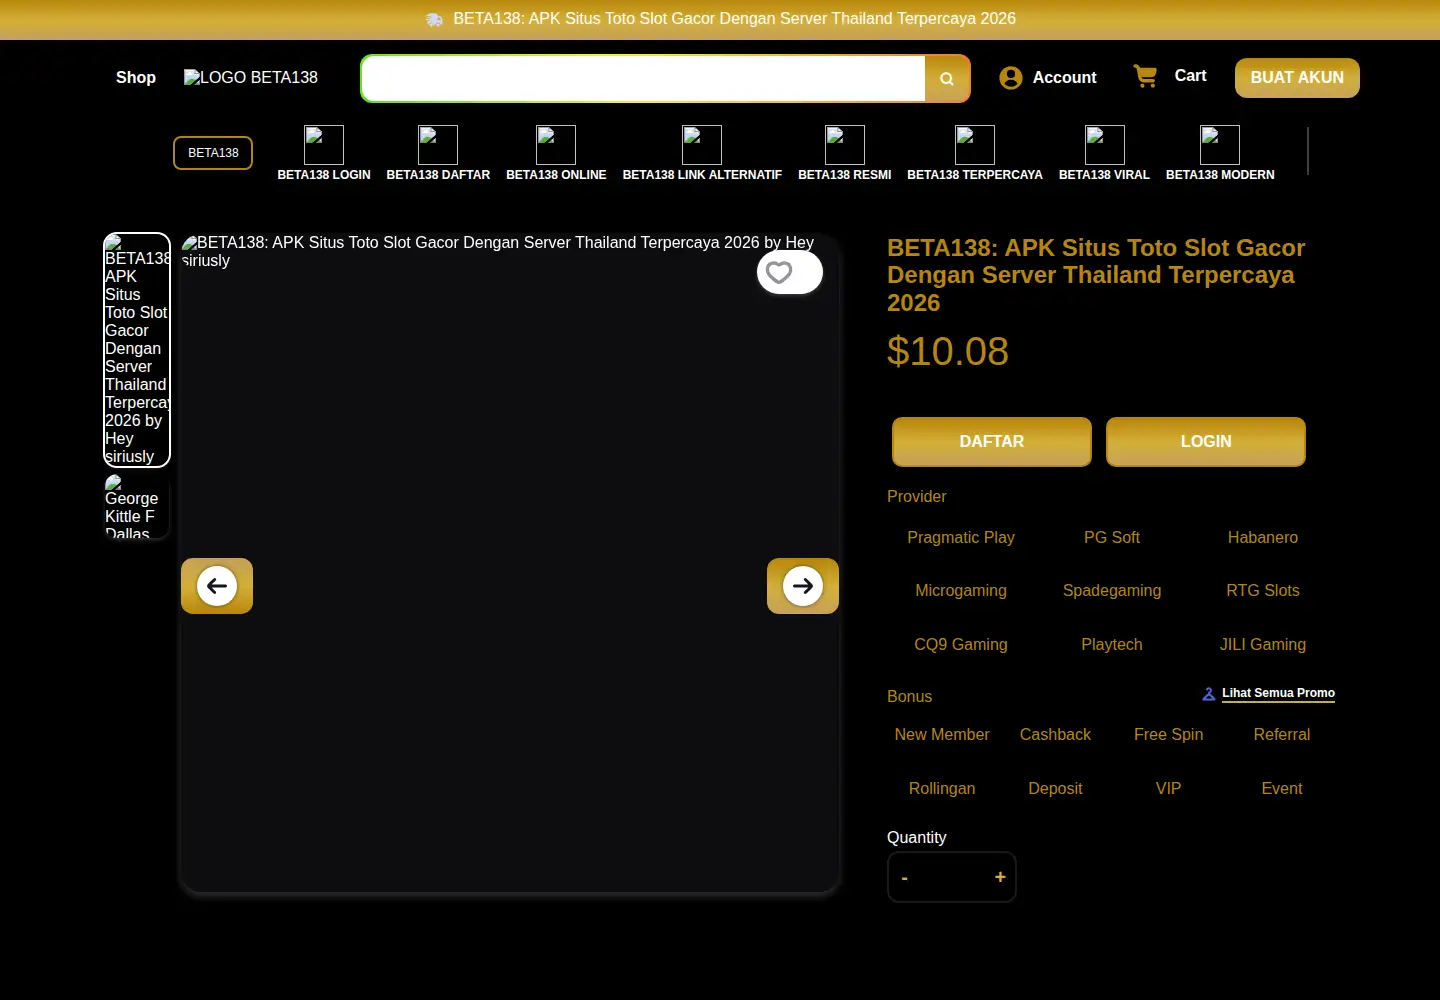Select the Microgaming provider option
The height and width of the screenshot is (1000, 1440).
961,591
